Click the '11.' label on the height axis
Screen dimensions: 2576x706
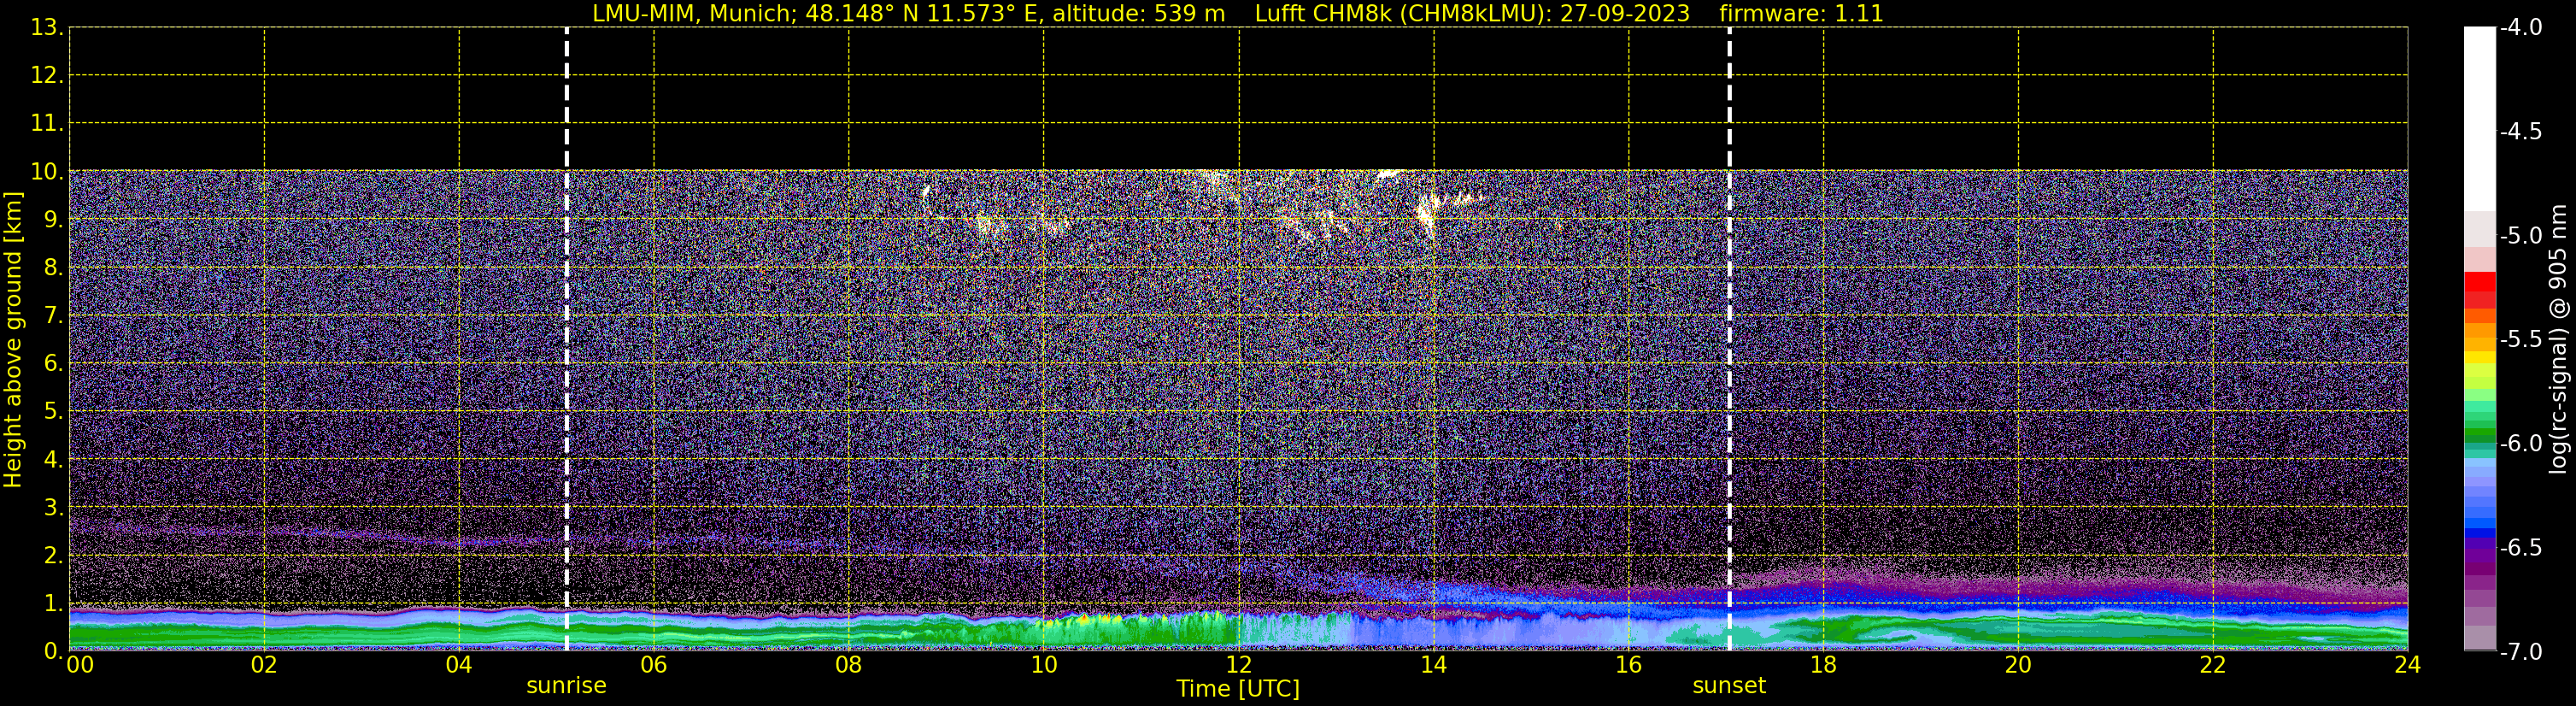[46, 123]
